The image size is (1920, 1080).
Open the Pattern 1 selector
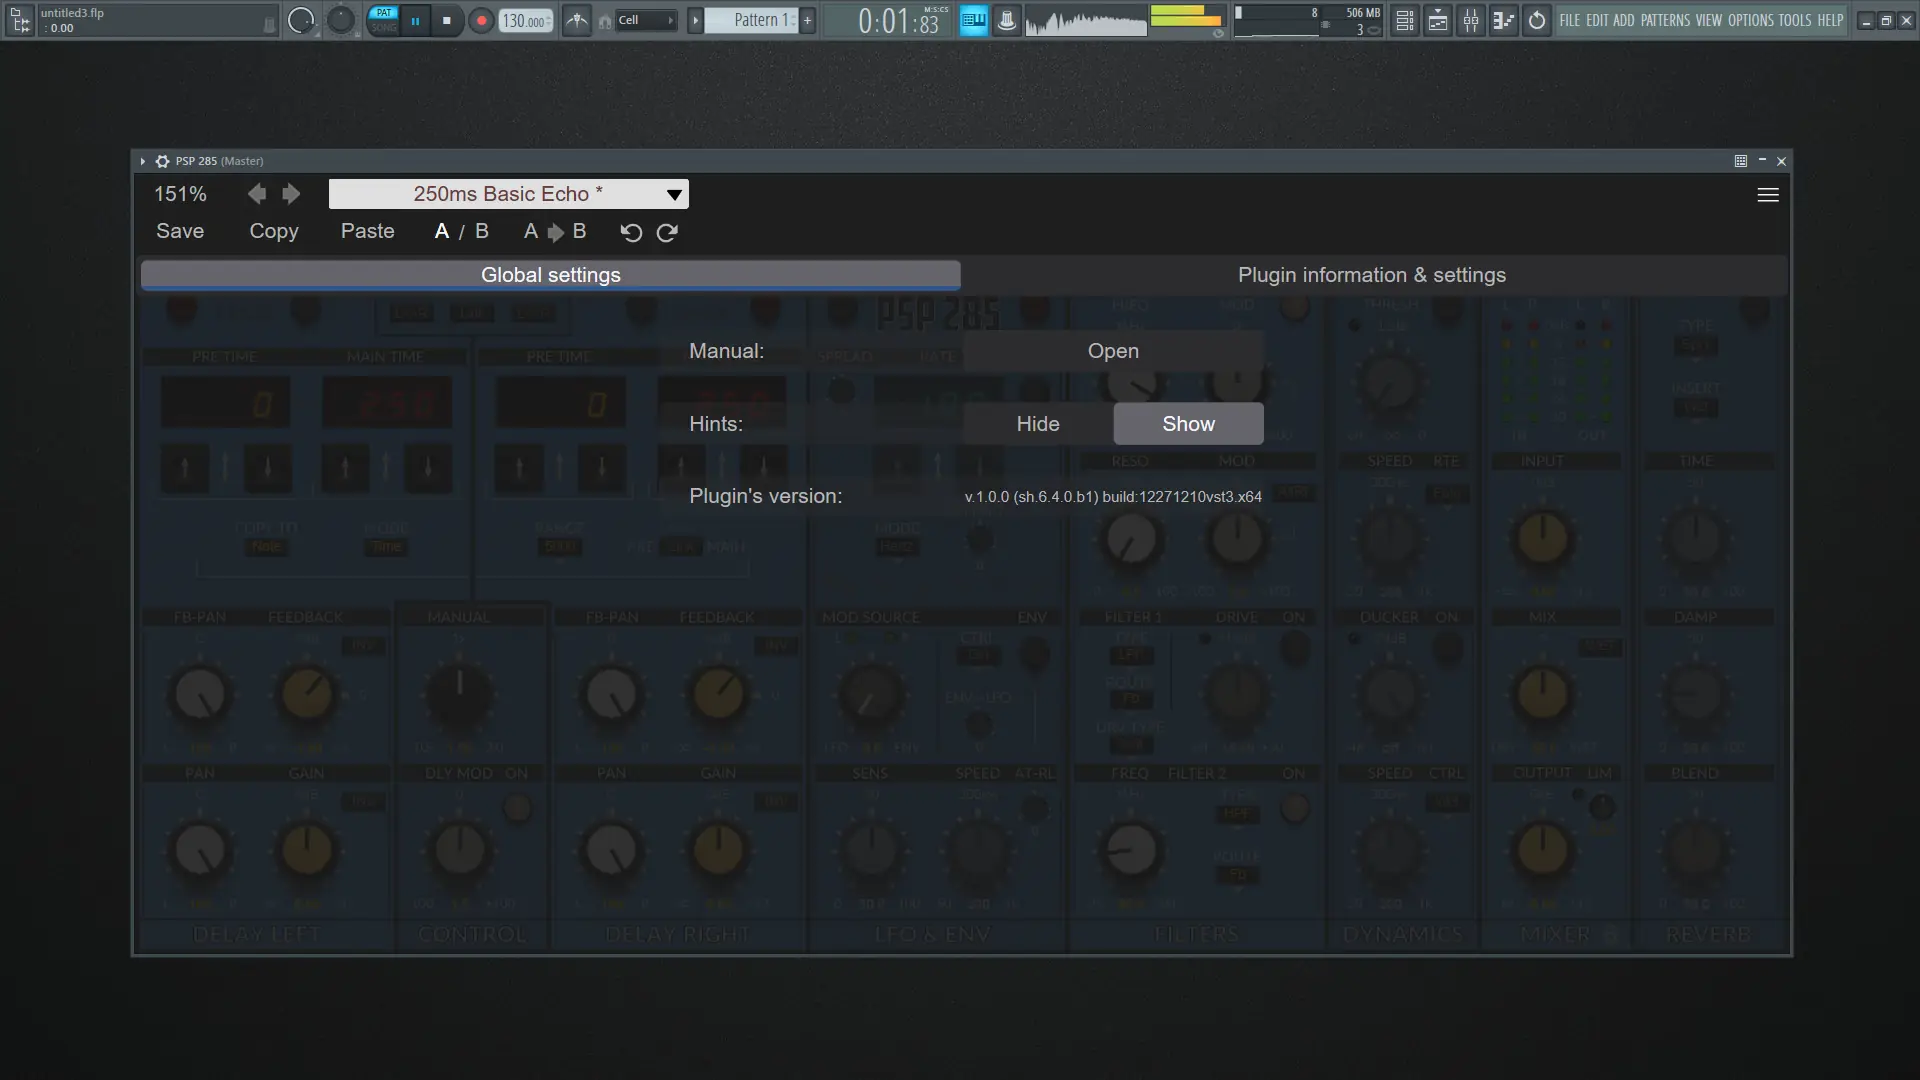click(x=755, y=20)
